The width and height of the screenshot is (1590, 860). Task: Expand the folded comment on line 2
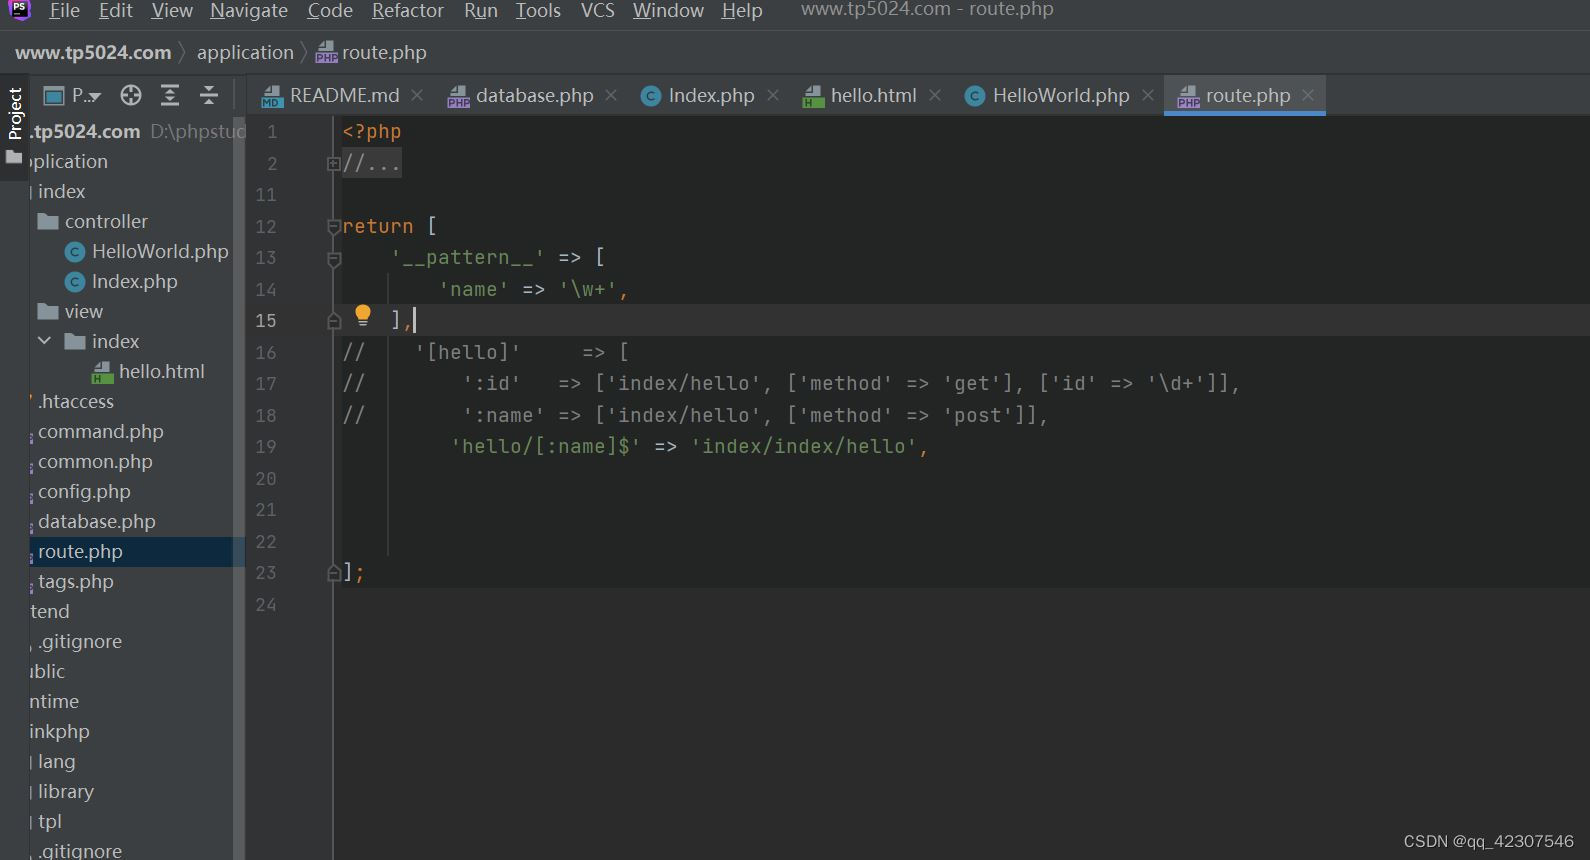334,163
